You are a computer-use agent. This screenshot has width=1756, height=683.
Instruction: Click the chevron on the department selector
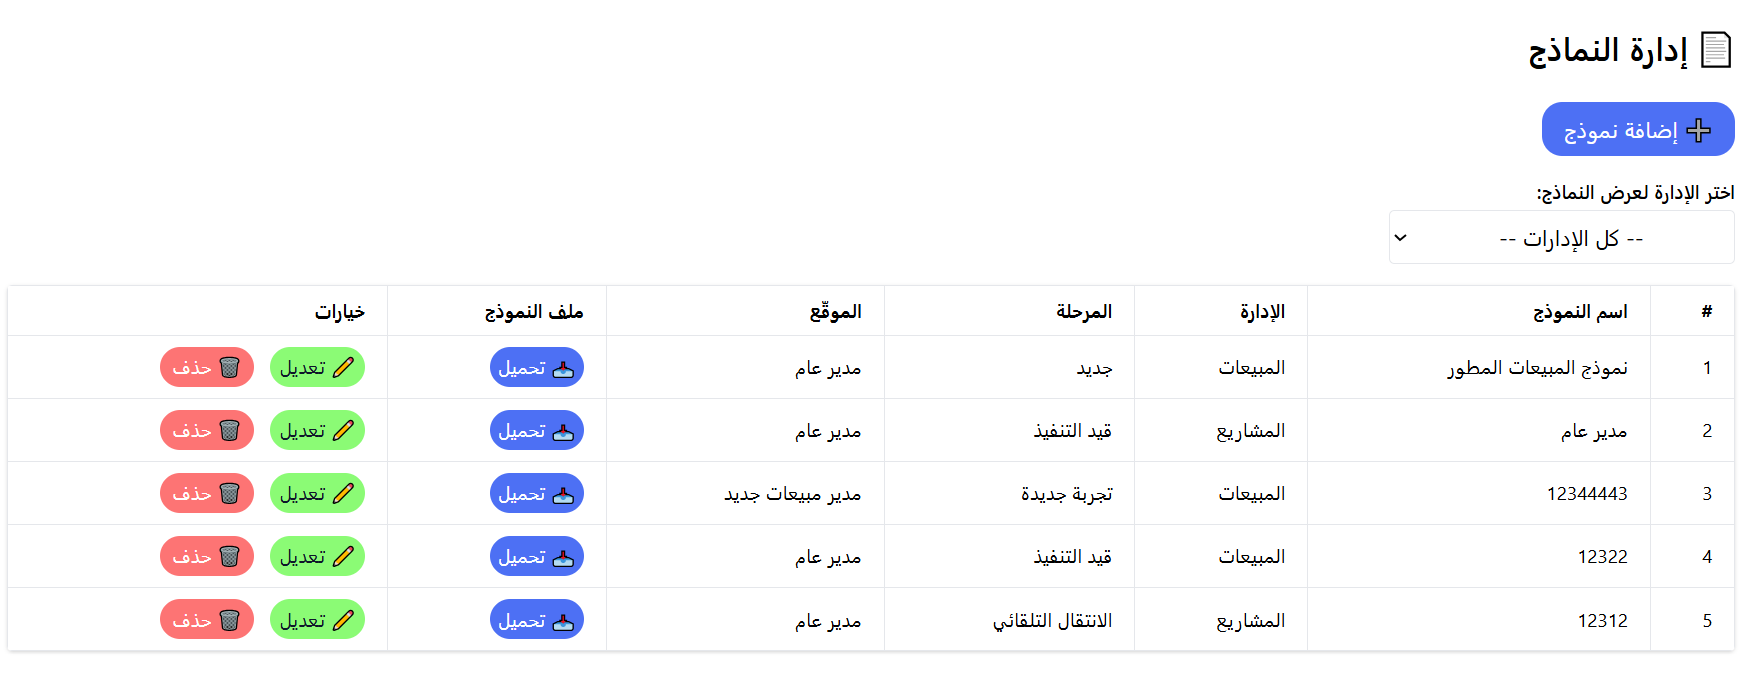tap(1401, 237)
